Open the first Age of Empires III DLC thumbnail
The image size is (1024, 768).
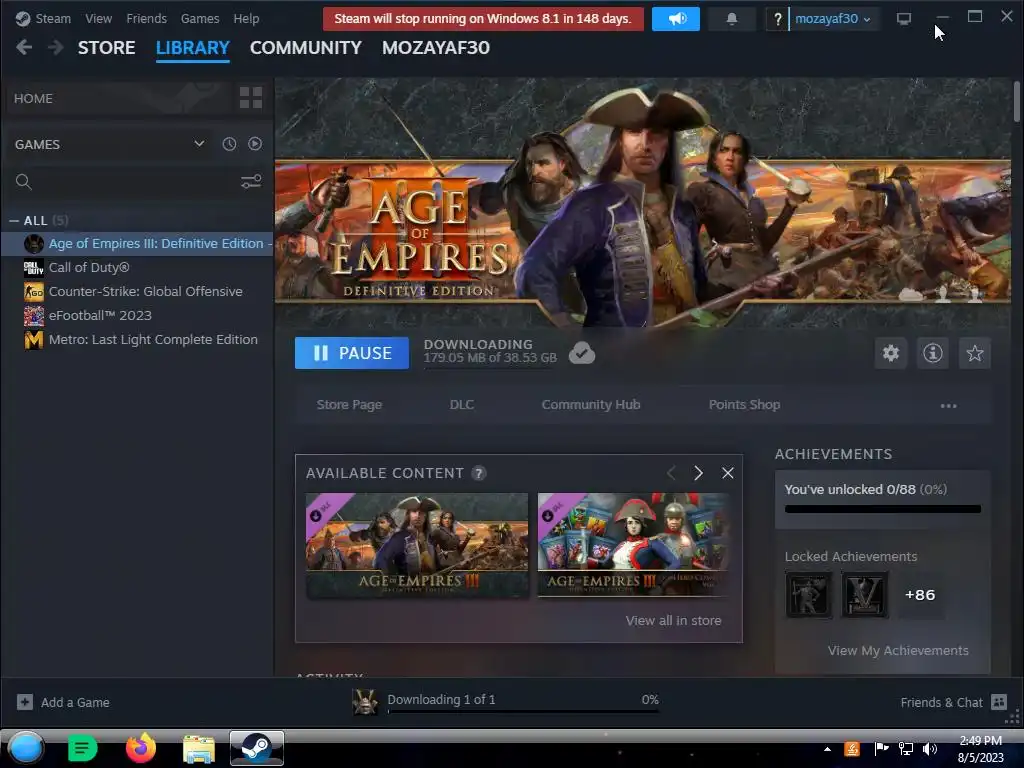tap(417, 545)
